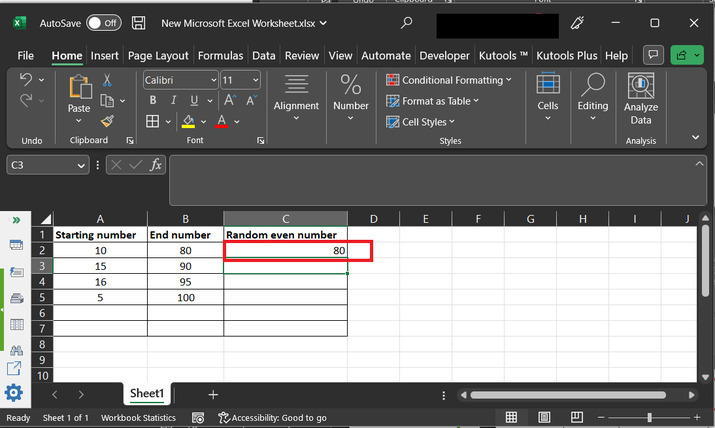This screenshot has height=428, width=715.
Task: Switch to the Formulas ribbon tab
Action: click(x=220, y=56)
